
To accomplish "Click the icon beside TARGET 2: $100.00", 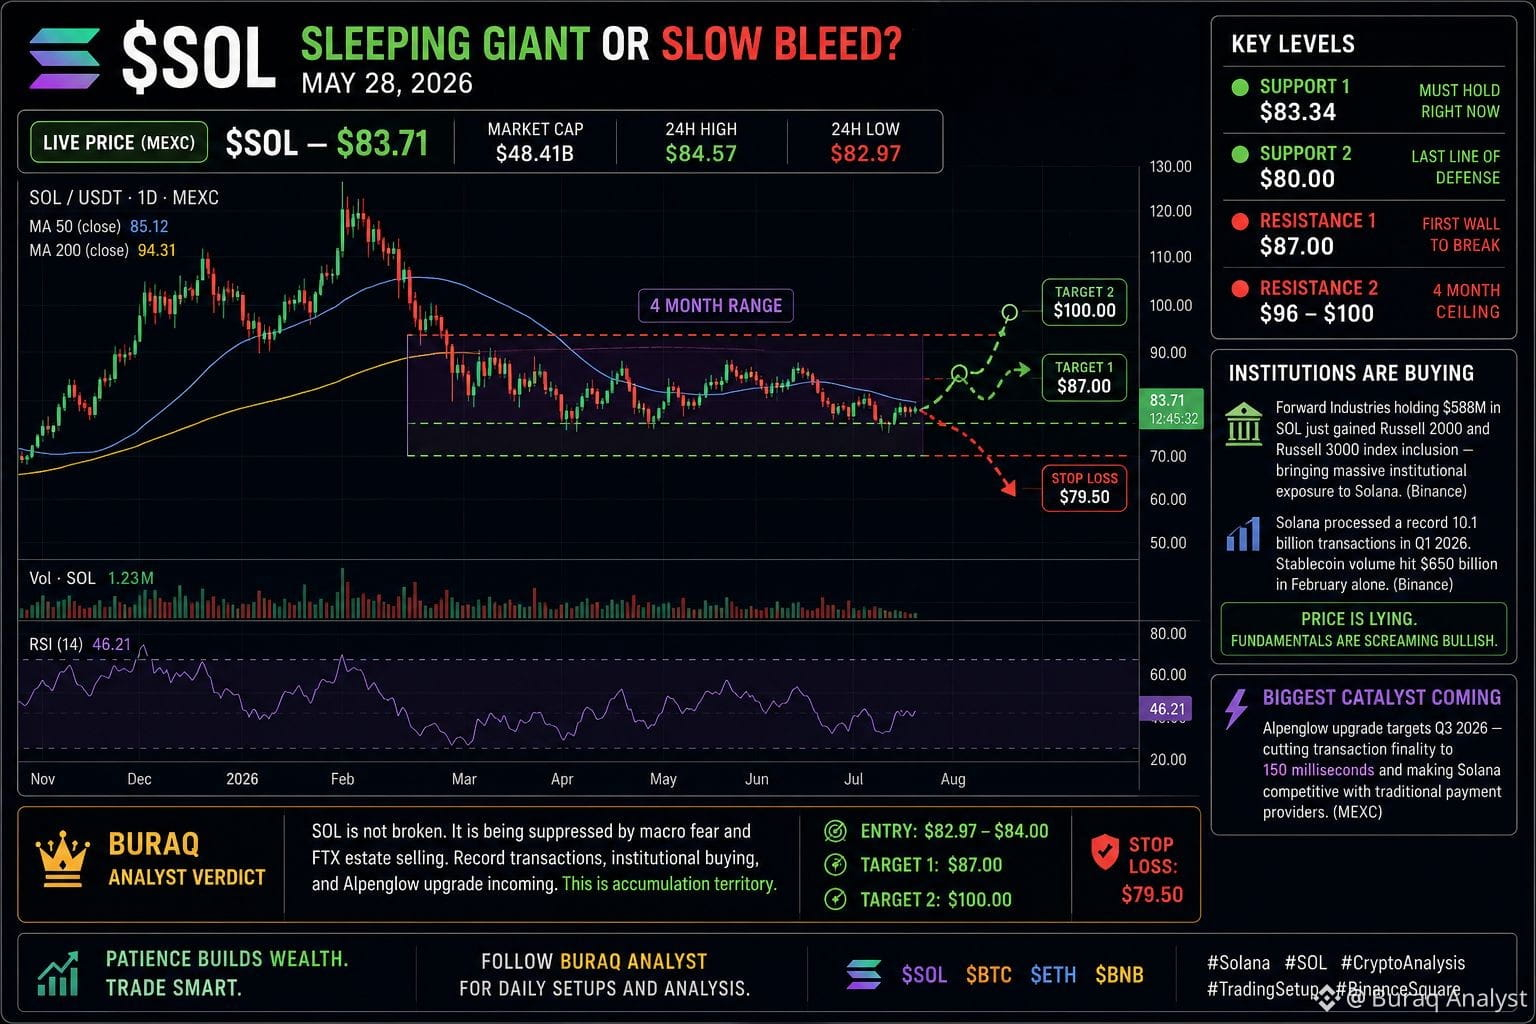I will point(835,899).
